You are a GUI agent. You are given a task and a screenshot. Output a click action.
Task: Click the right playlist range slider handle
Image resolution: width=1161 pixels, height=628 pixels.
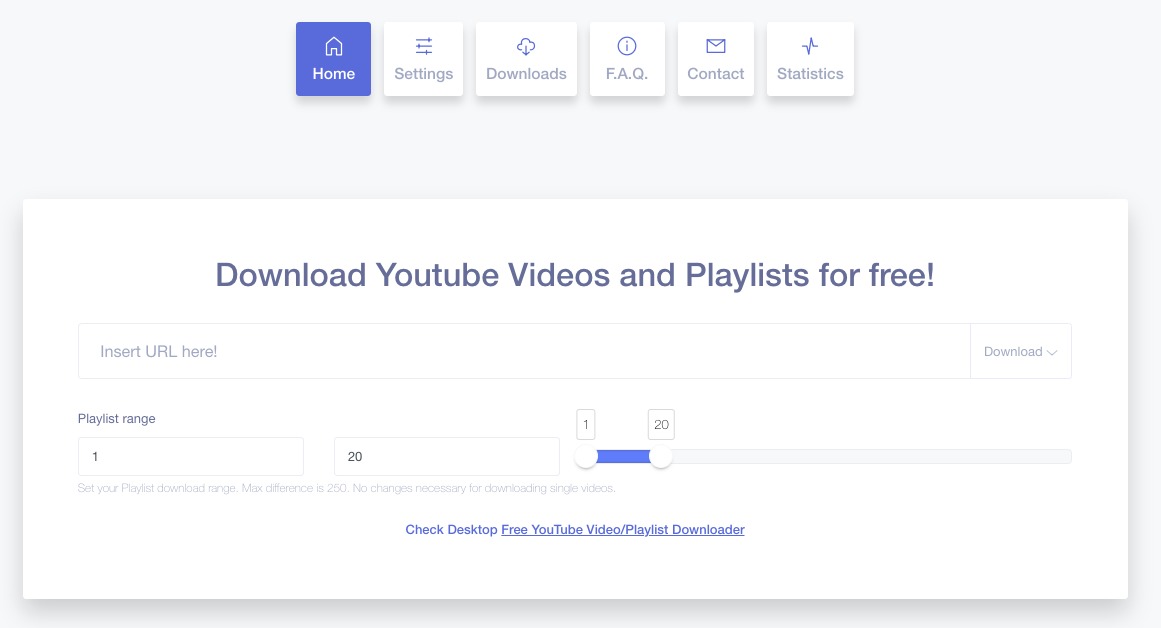[661, 457]
